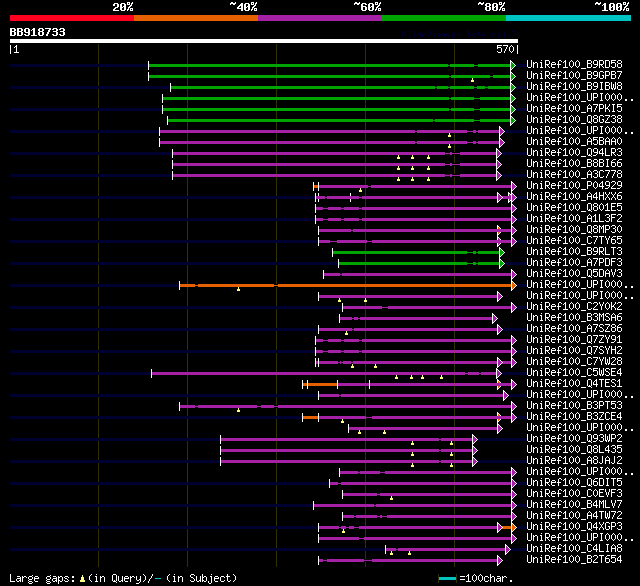Select the UniRef100_Q4XGP3 label

pos(574,527)
